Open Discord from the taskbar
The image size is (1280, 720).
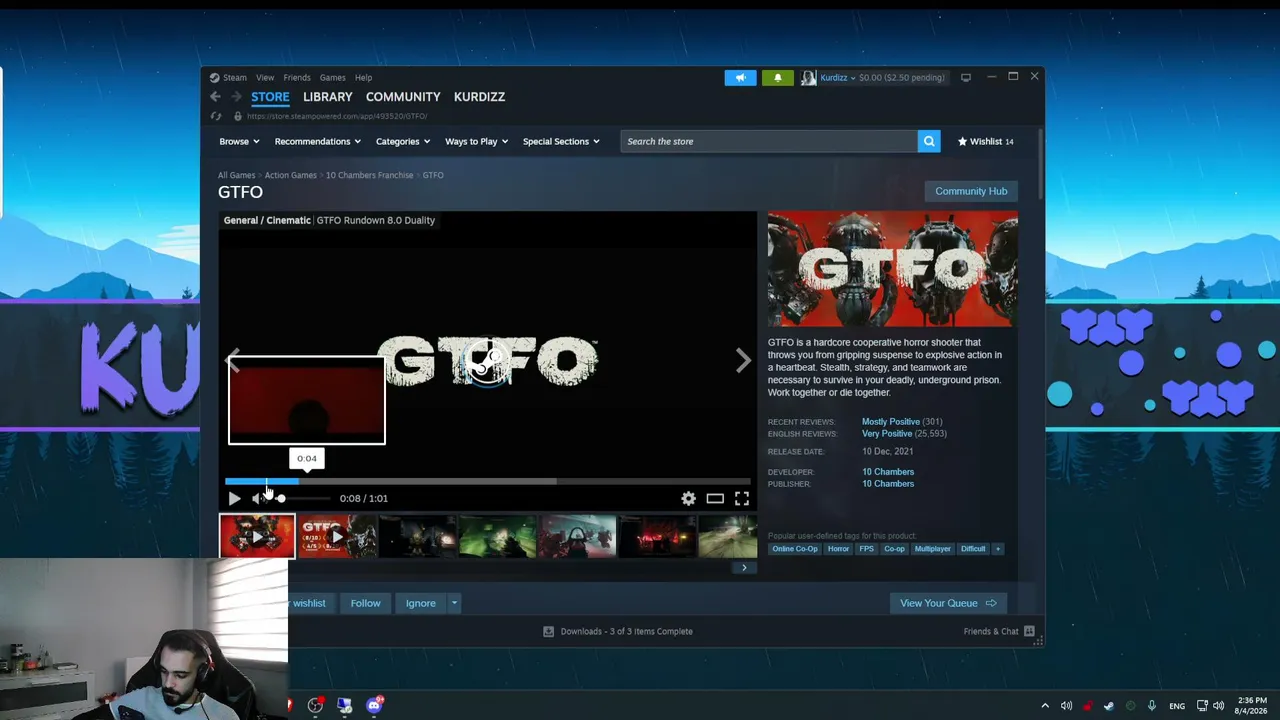[x=374, y=705]
